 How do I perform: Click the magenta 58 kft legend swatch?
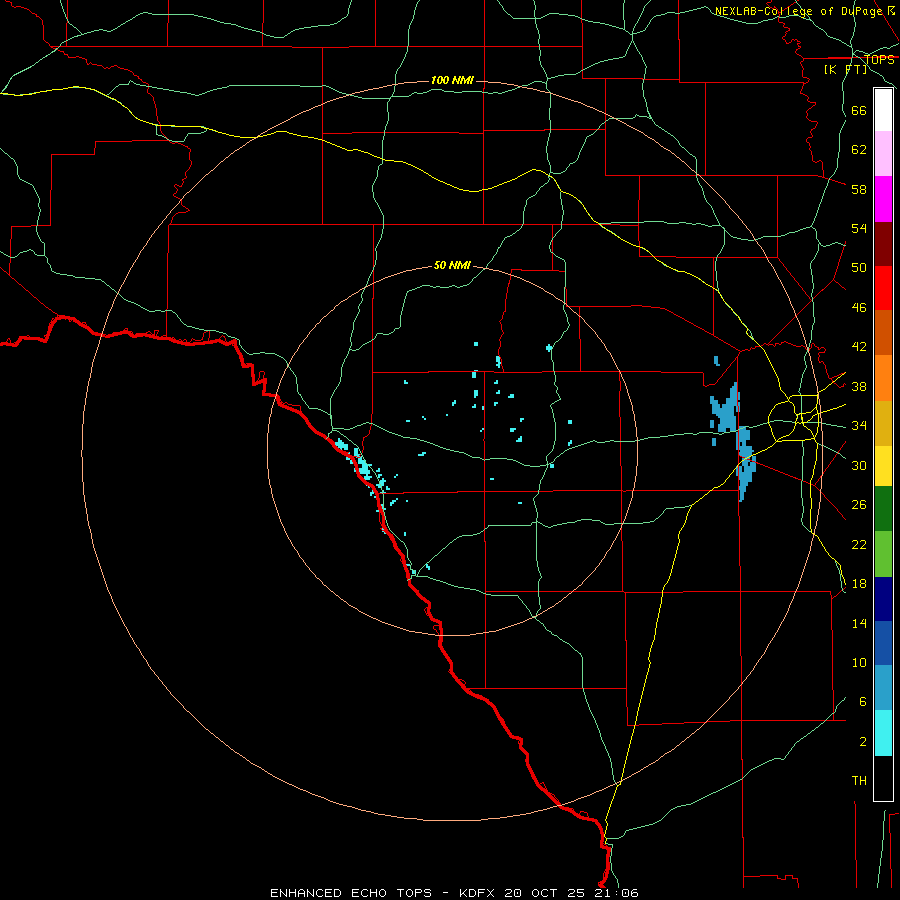pyautogui.click(x=883, y=199)
